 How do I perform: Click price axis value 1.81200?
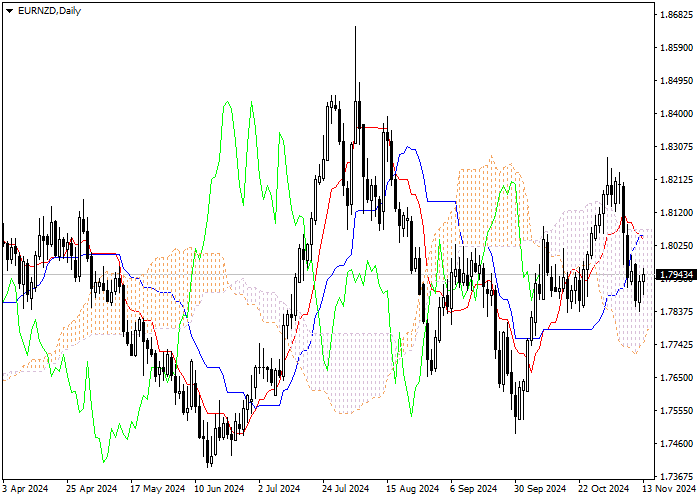pos(676,213)
